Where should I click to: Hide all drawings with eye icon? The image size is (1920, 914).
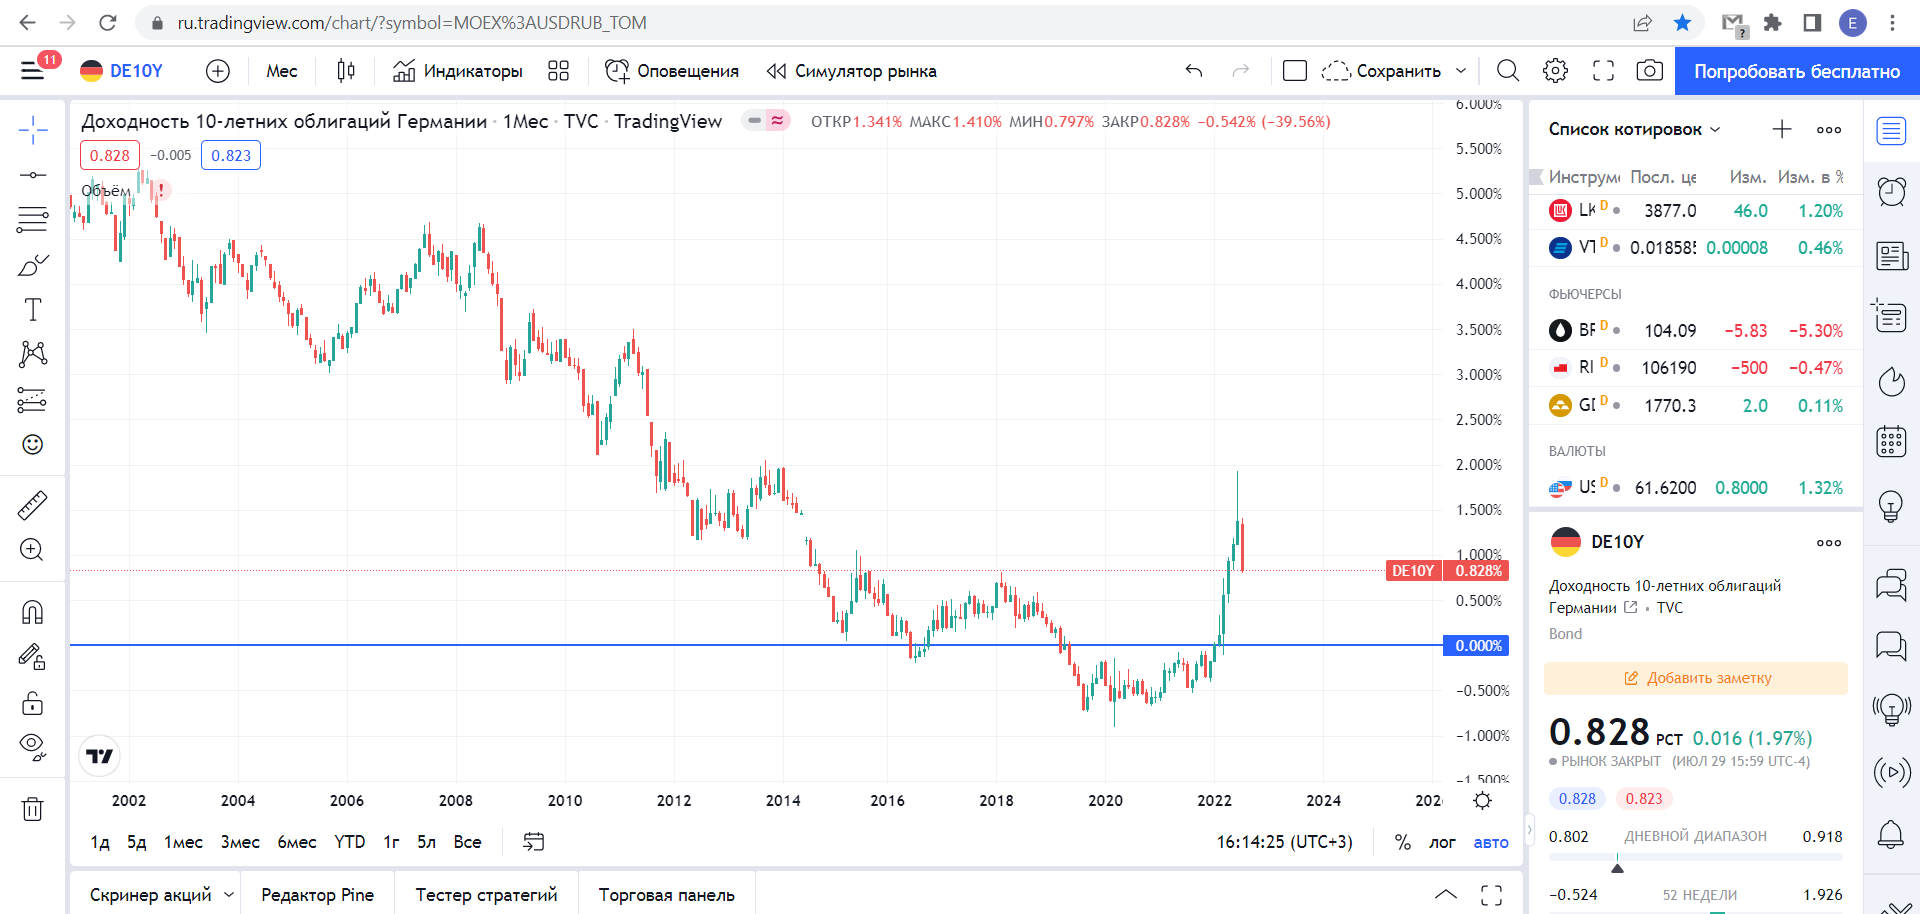pos(33,747)
